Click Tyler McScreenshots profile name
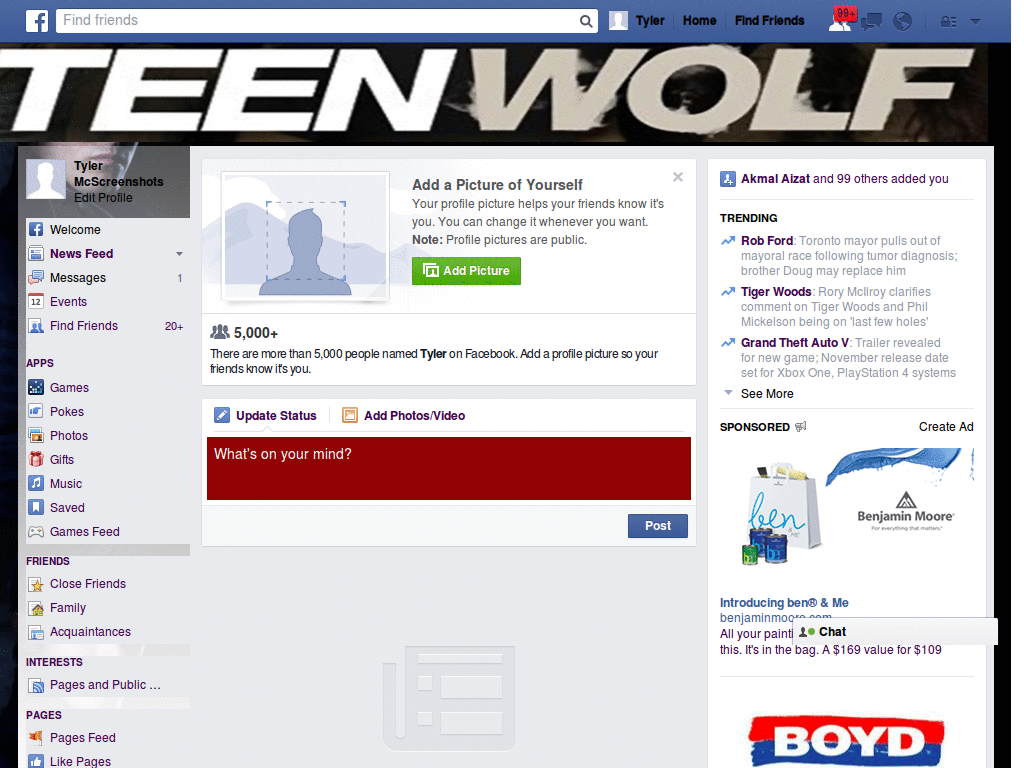This screenshot has height=768, width=1024. (x=118, y=174)
